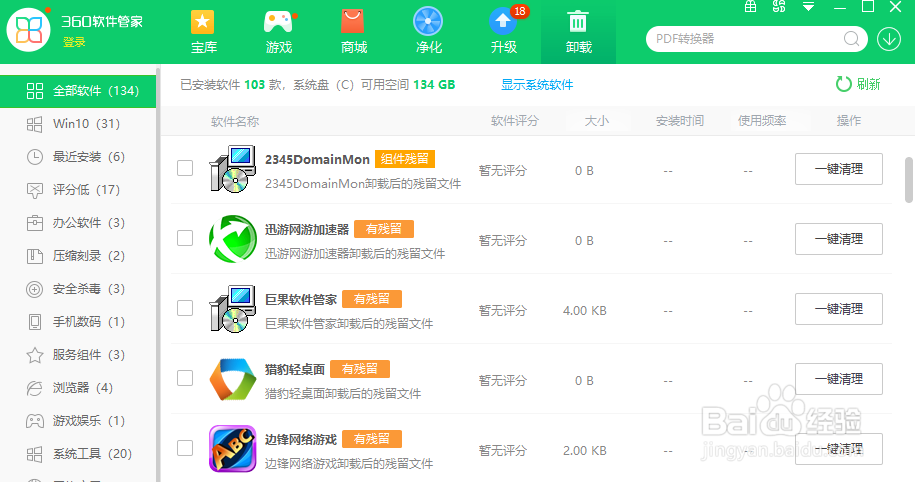Screen dimensions: 915x482
Task: Tick the checkbox for 2345DomainMon
Action: (x=185, y=168)
